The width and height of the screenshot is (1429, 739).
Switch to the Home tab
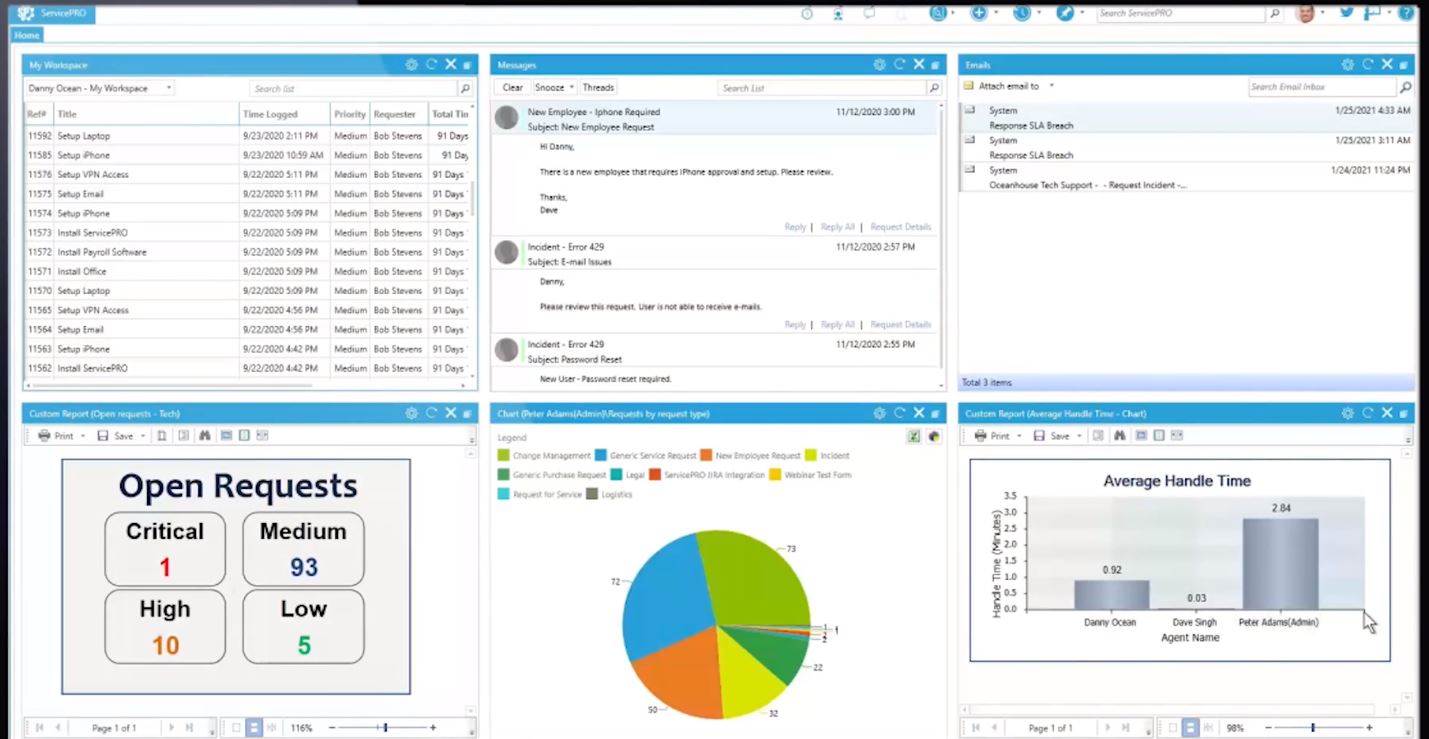[x=26, y=35]
